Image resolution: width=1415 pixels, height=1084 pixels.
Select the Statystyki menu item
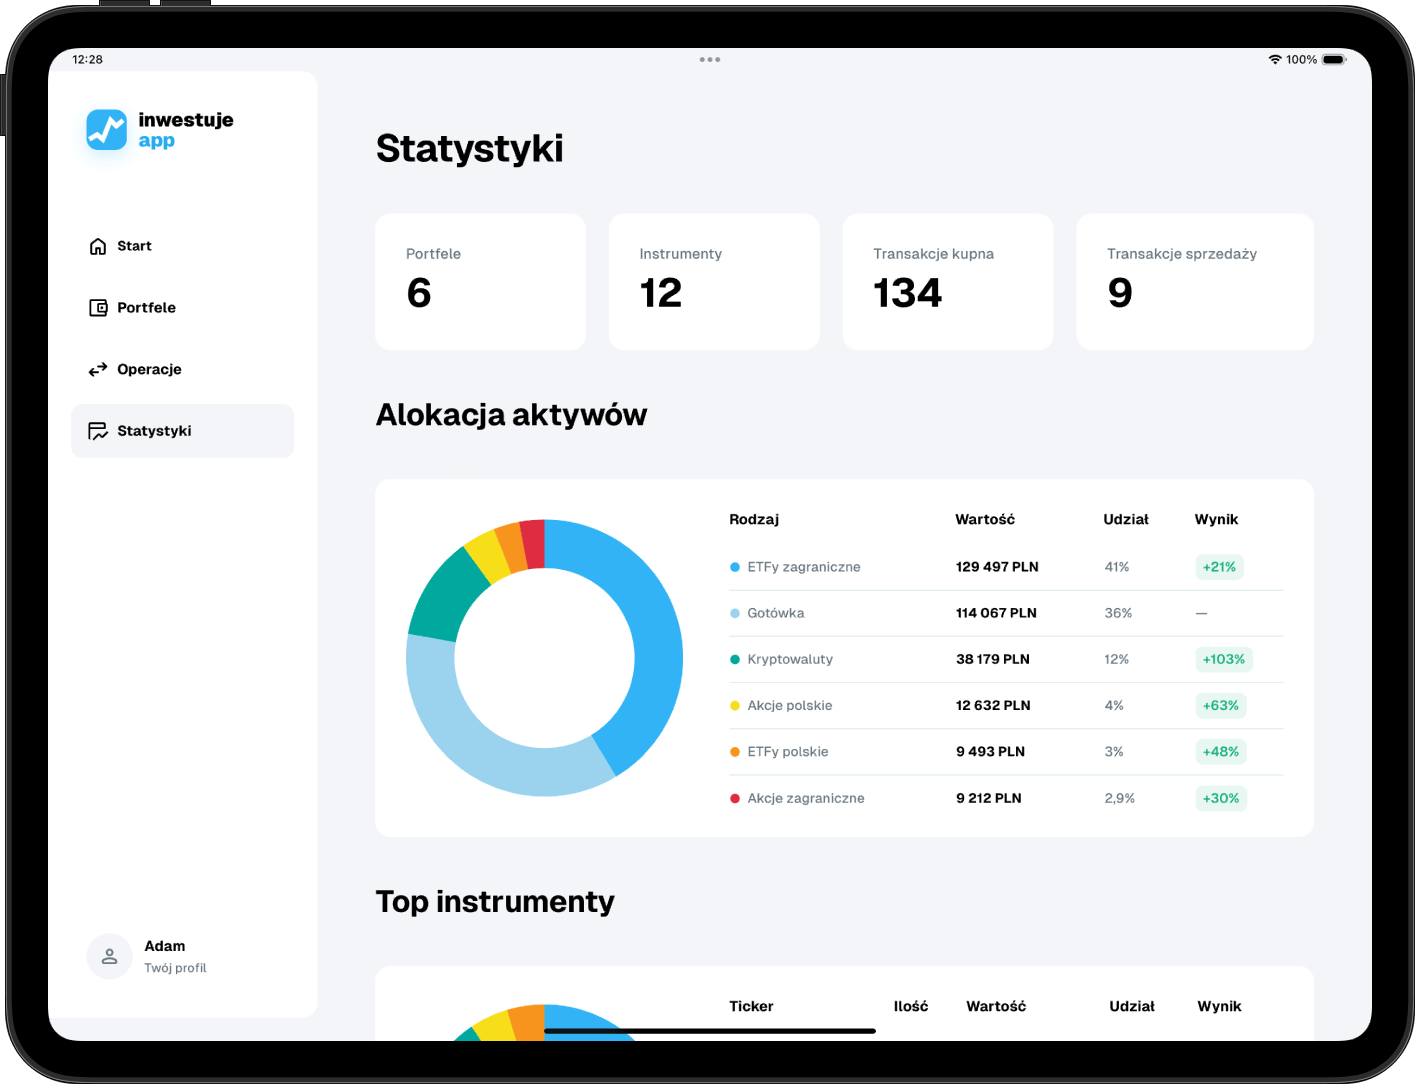point(183,431)
